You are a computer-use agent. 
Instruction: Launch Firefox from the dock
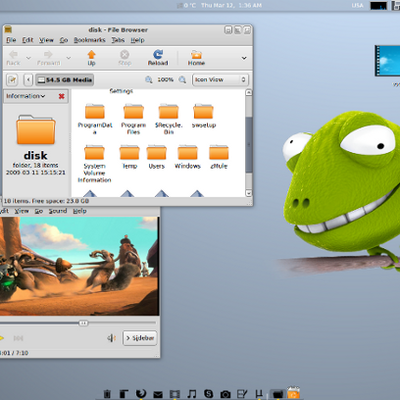[x=141, y=393]
